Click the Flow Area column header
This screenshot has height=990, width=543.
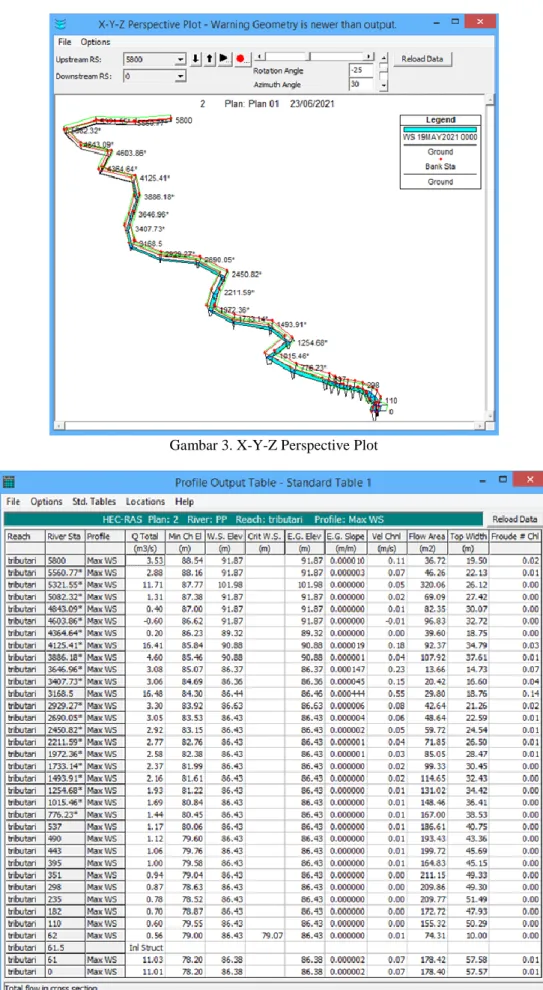click(x=426, y=536)
